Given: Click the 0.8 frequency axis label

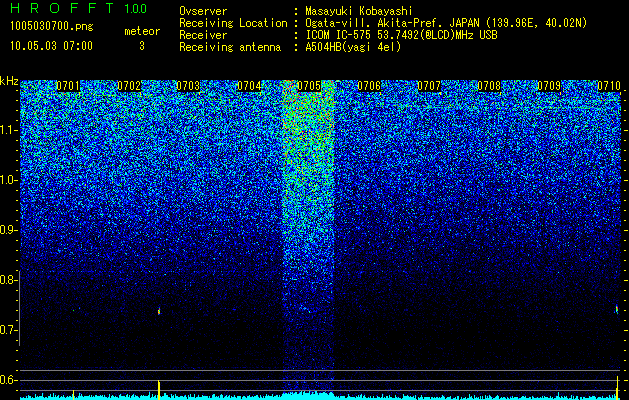Looking at the screenshot, I should (x=8, y=280).
